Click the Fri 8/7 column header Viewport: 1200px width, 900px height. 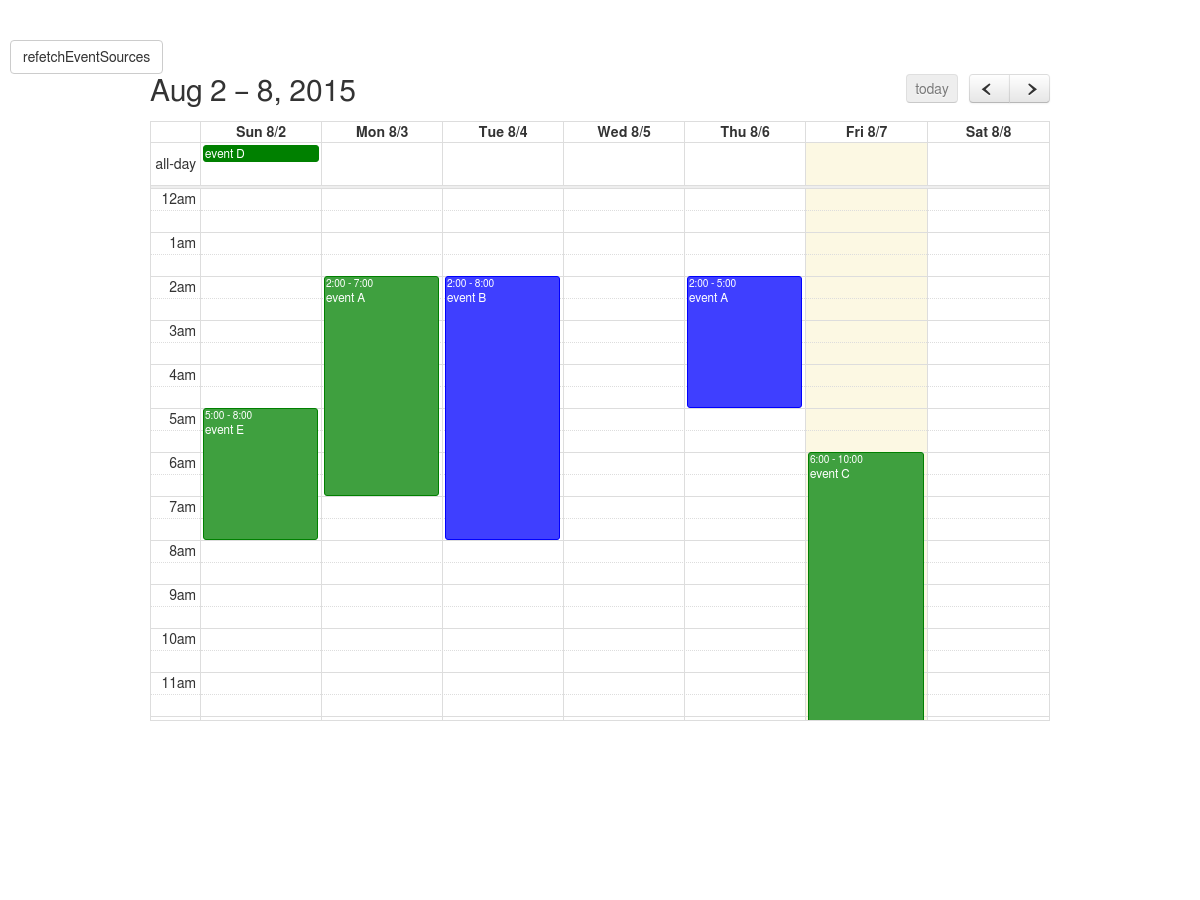(866, 132)
